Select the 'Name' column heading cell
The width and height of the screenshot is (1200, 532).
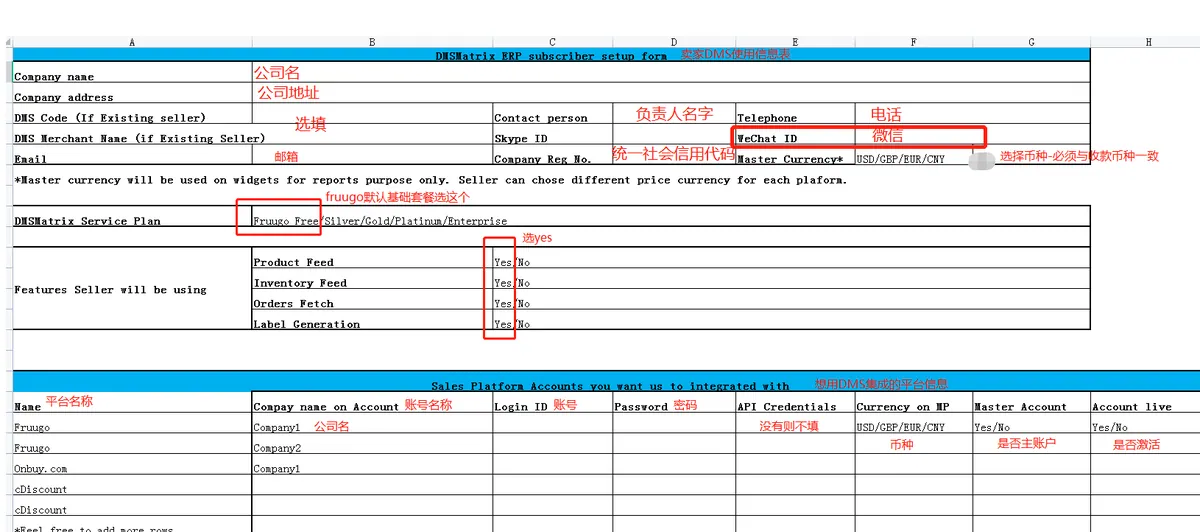(x=132, y=402)
